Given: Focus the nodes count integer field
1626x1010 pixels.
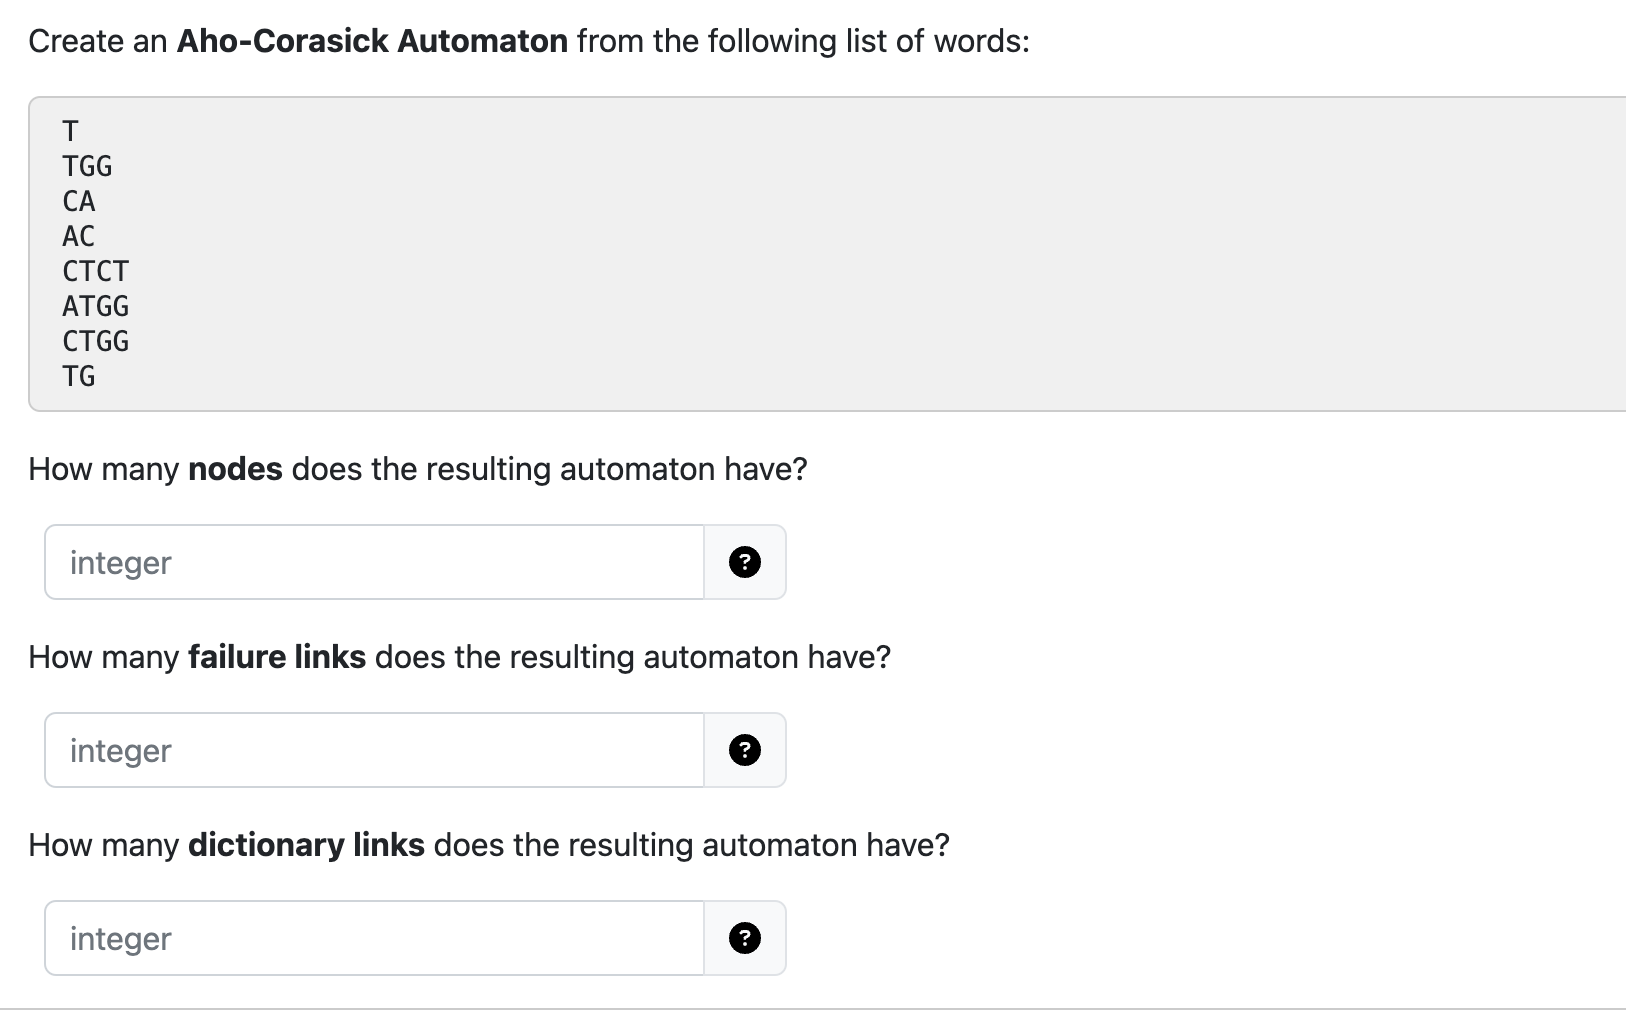Looking at the screenshot, I should 375,562.
